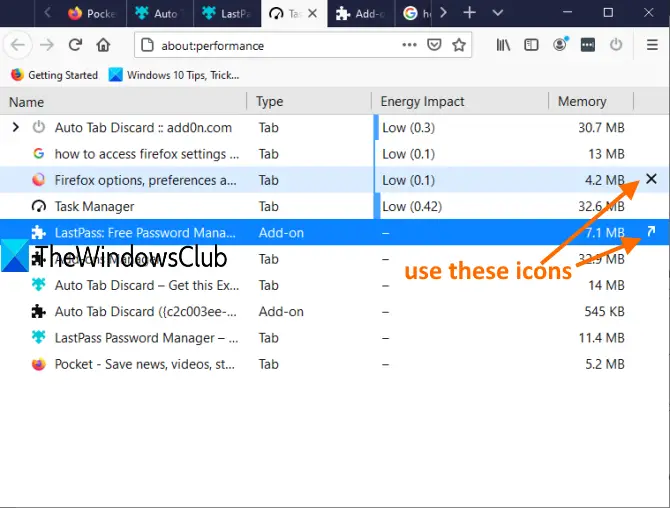Click the Name column header
670x508 pixels.
pyautogui.click(x=123, y=102)
